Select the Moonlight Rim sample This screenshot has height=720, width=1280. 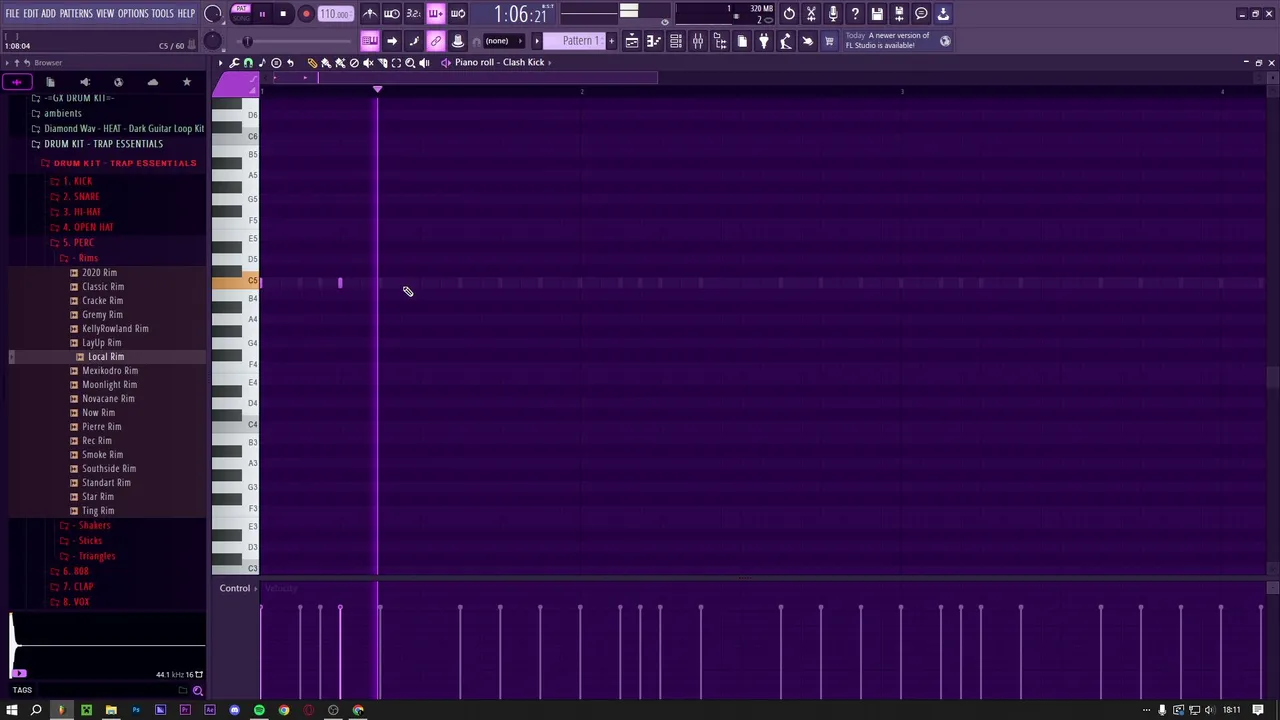click(x=103, y=384)
